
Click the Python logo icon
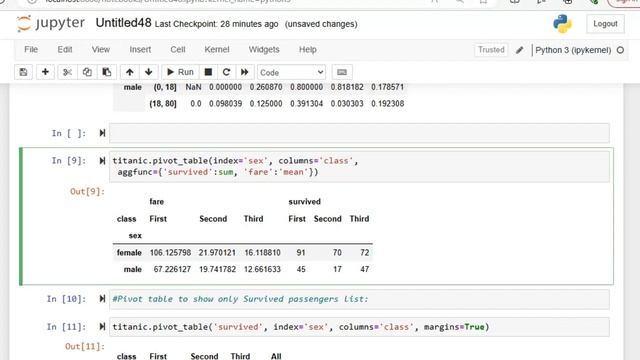point(562,24)
